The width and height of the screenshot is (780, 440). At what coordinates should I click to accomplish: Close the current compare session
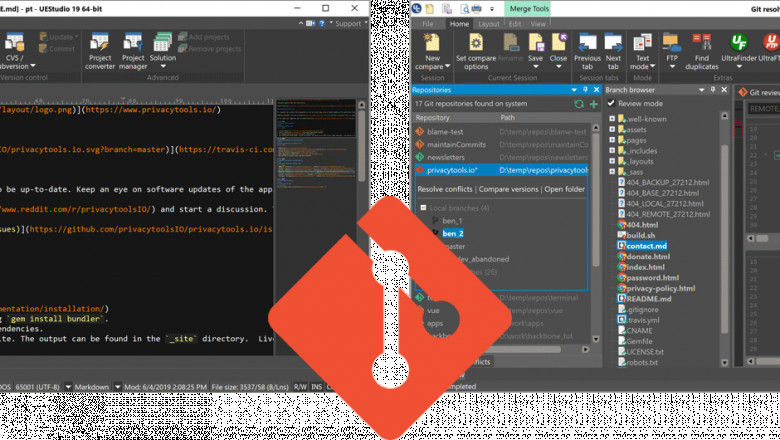pyautogui.click(x=558, y=52)
